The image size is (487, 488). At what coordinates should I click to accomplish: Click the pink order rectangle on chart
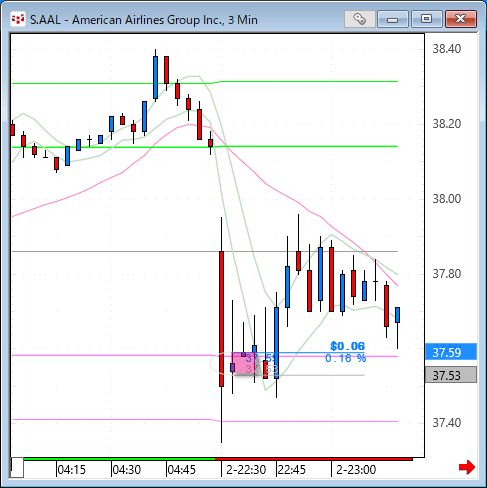coord(245,363)
